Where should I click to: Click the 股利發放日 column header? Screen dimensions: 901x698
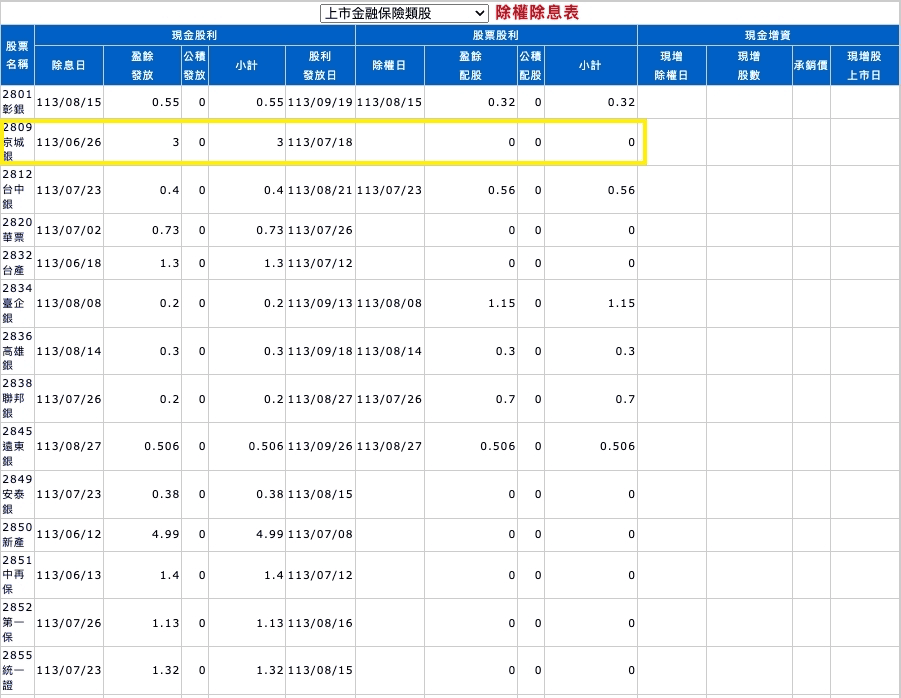click(x=320, y=65)
